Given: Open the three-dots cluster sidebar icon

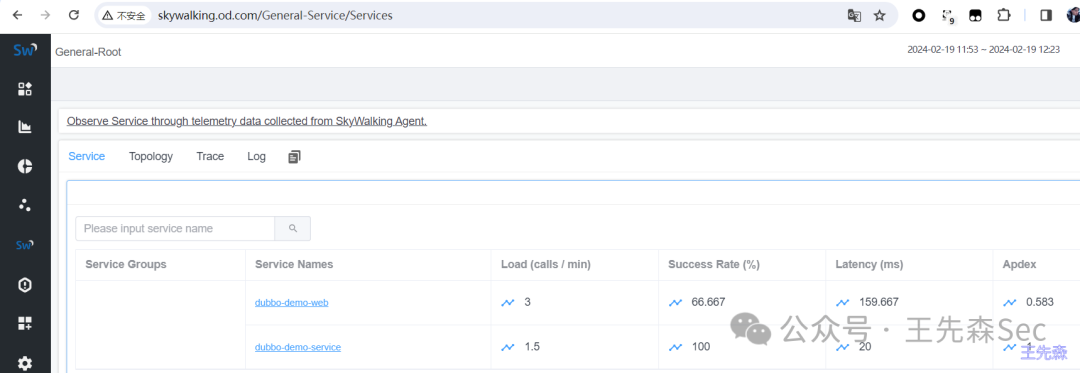Looking at the screenshot, I should point(25,205).
